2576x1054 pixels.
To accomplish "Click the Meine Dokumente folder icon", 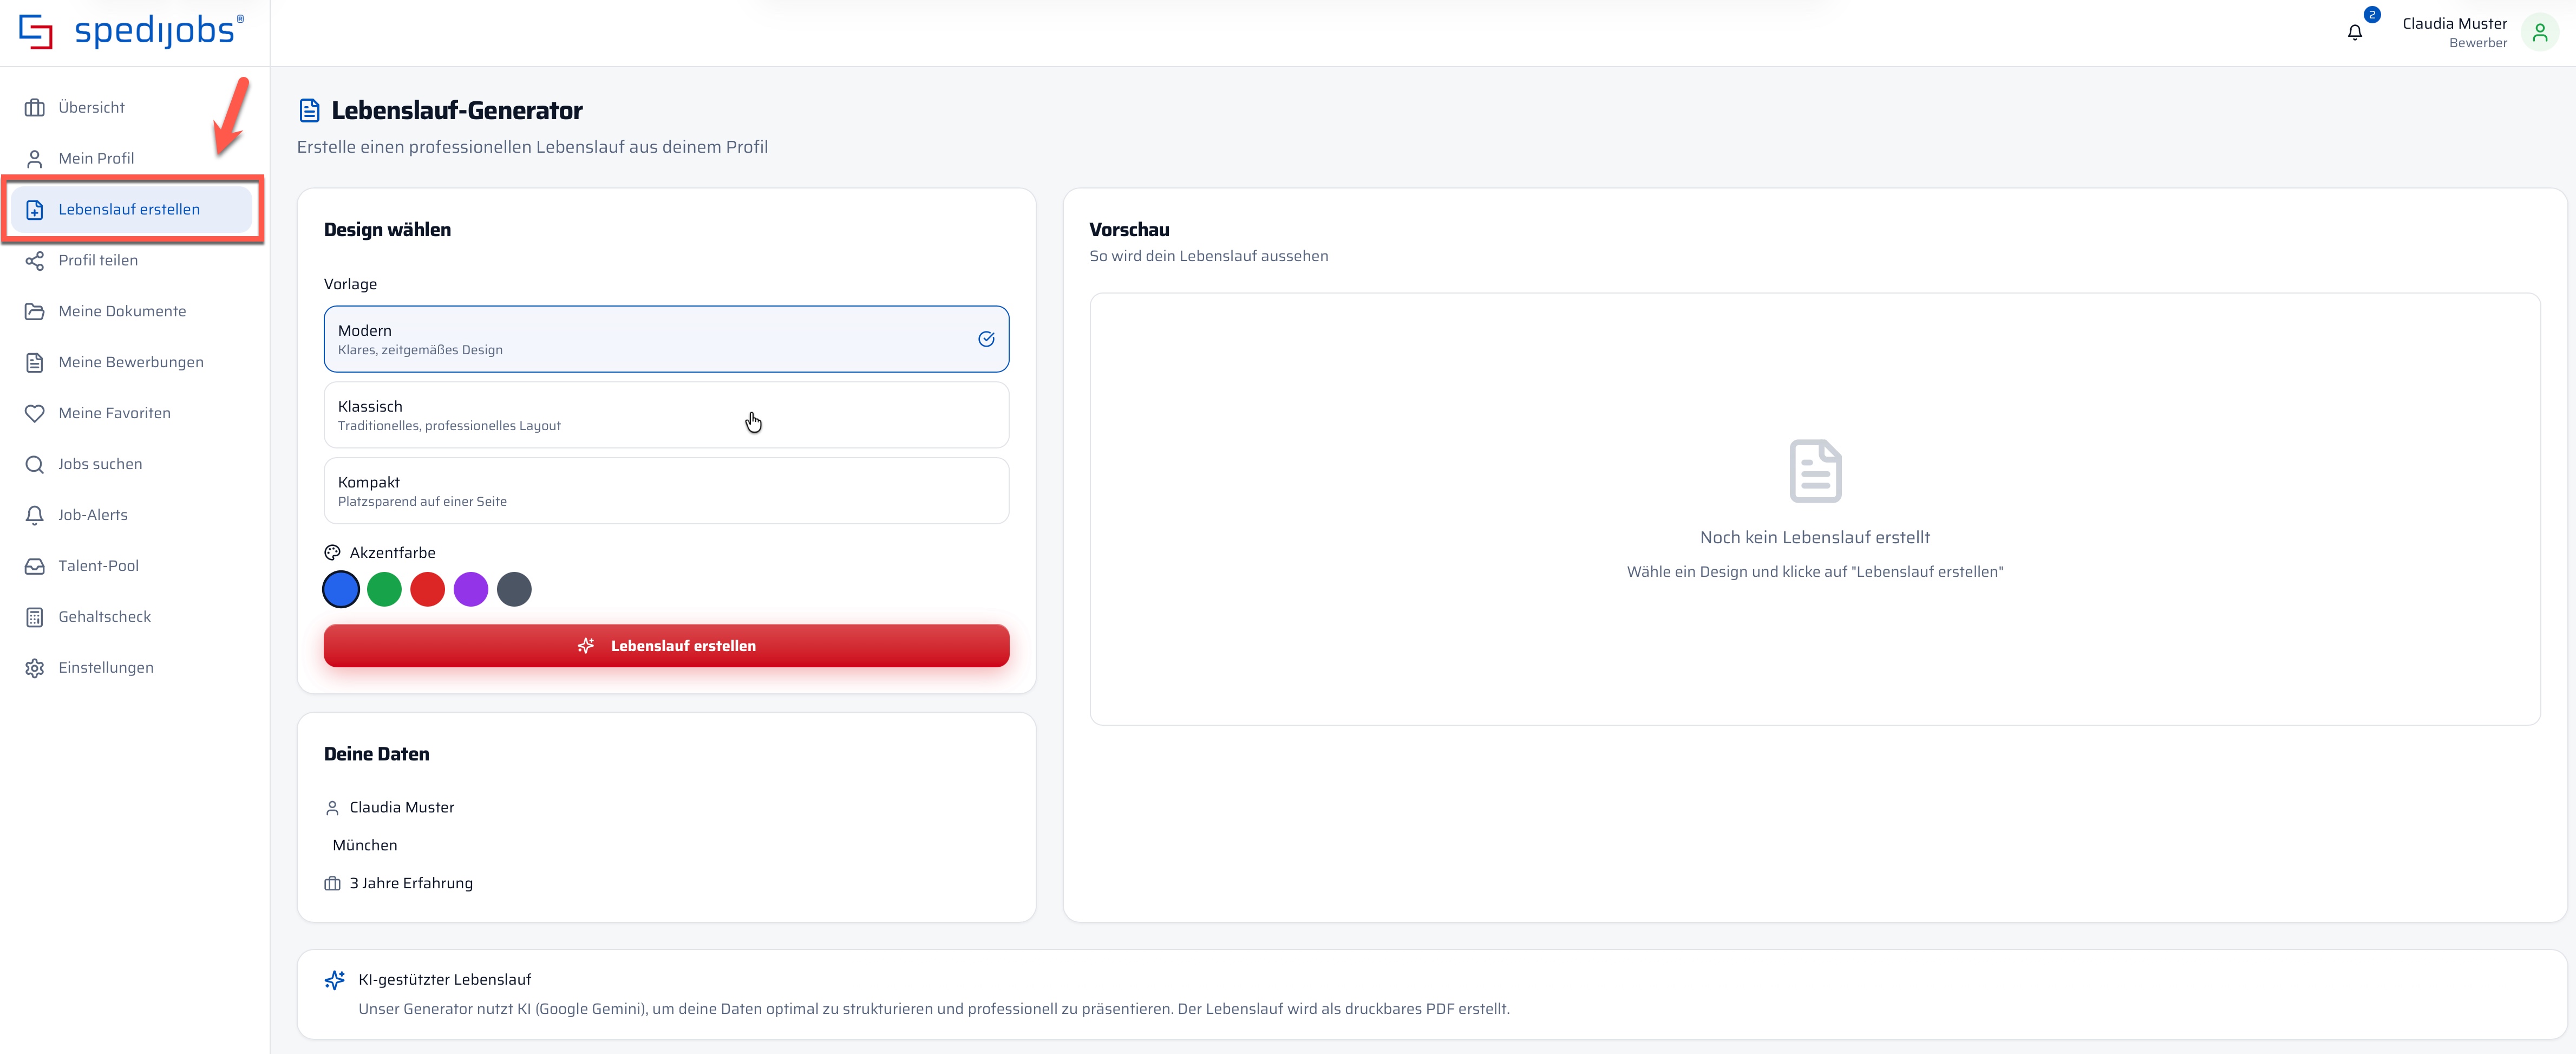I will click(x=35, y=311).
